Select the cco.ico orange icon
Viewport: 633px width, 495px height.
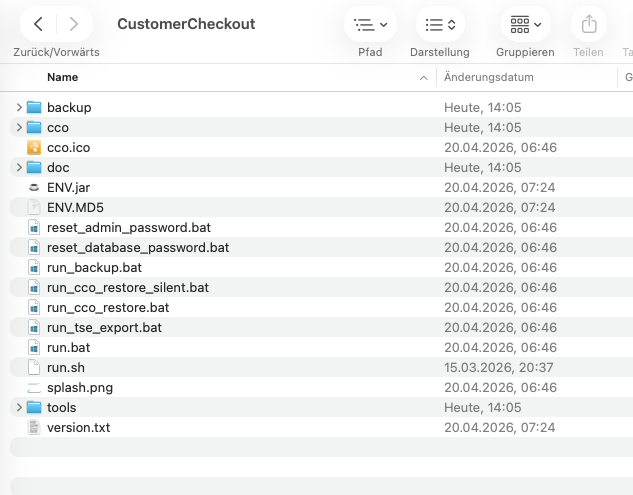coord(34,147)
